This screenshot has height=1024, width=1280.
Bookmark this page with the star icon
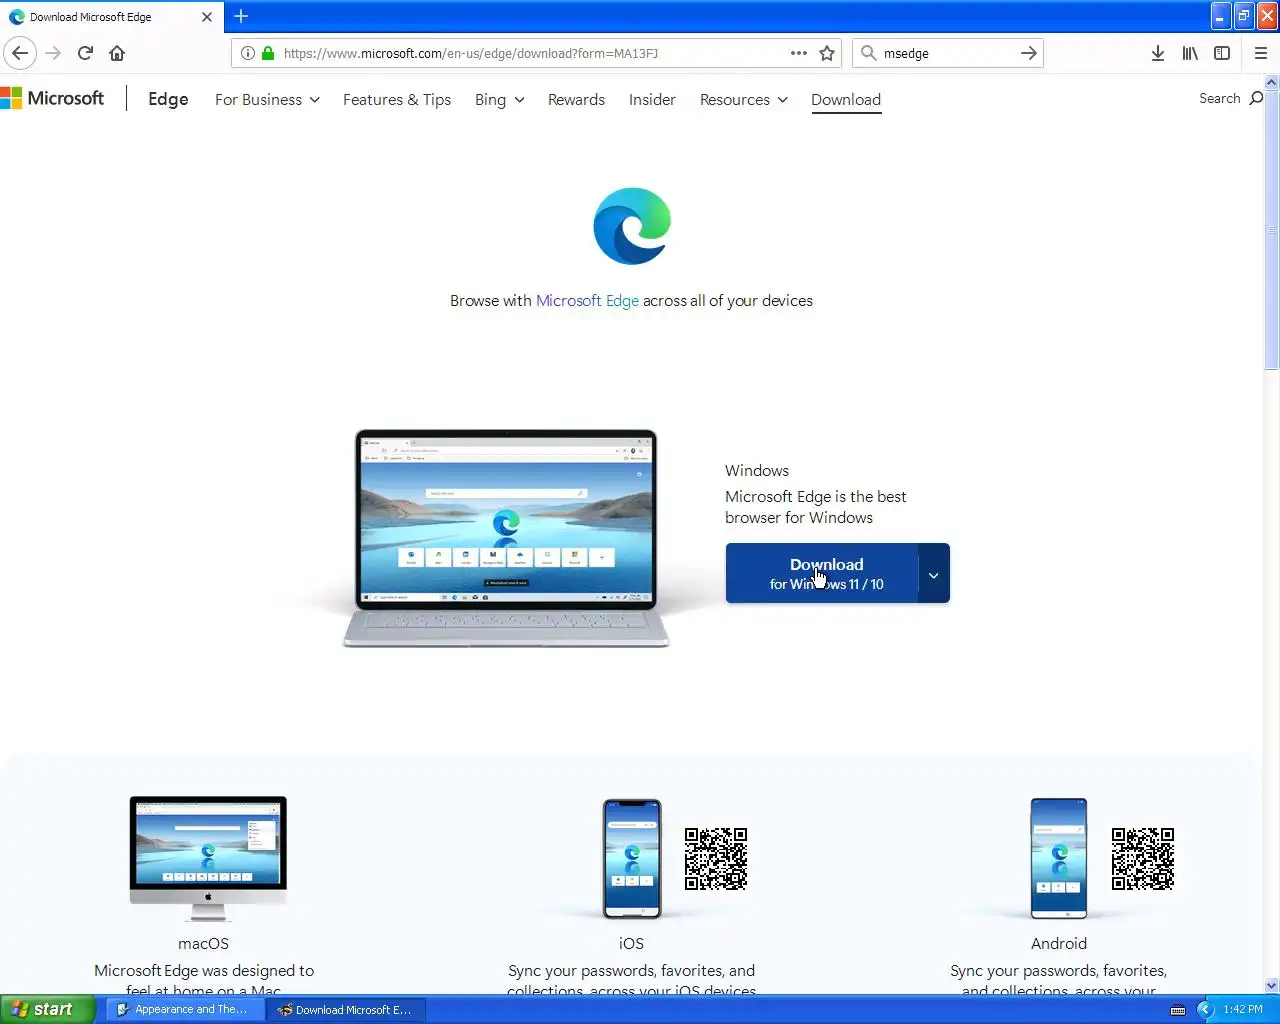pos(827,53)
